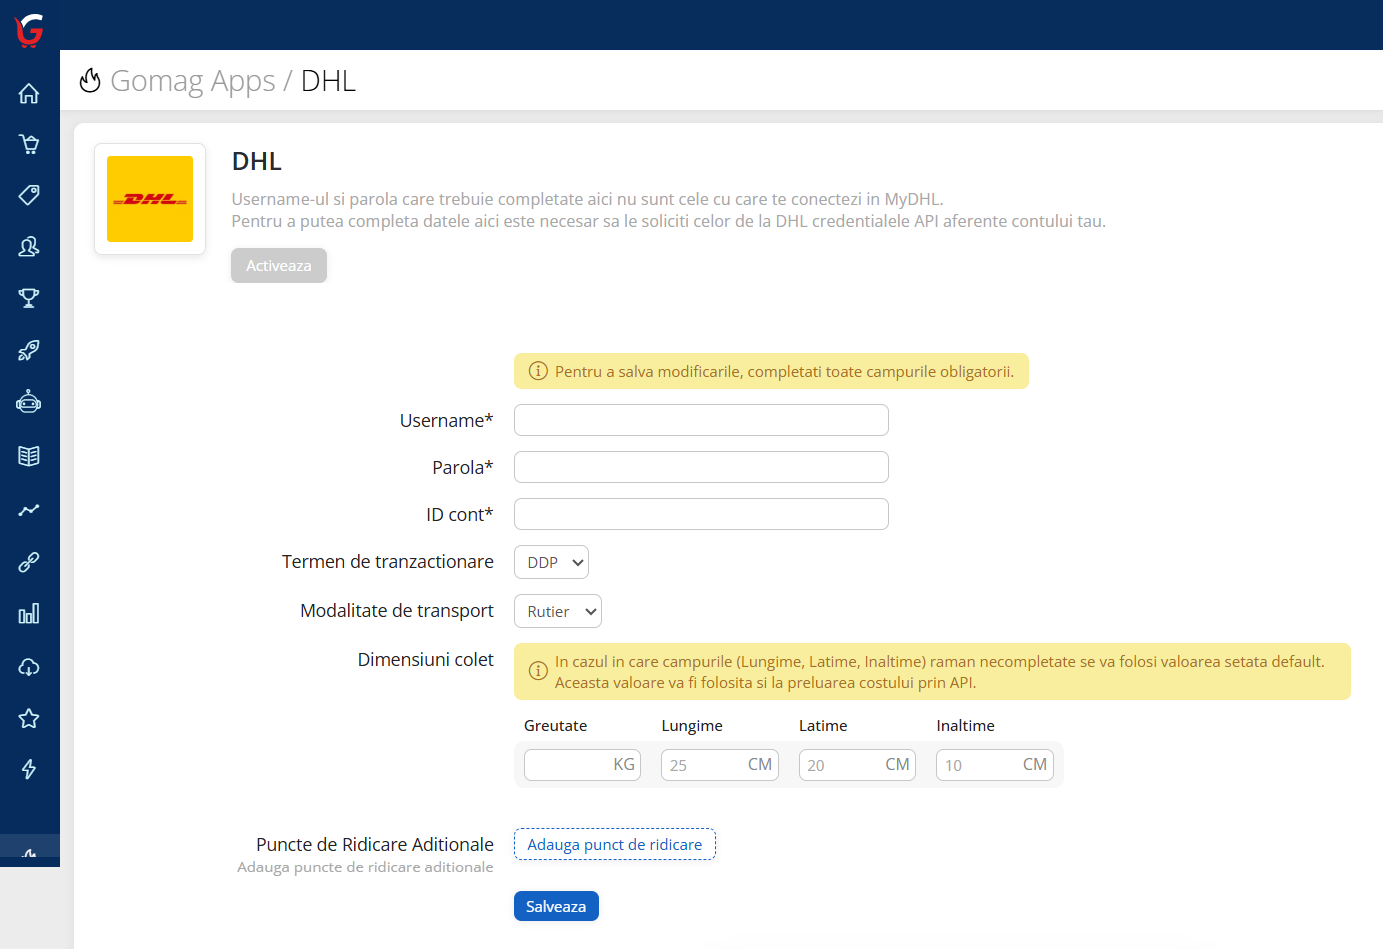Click the price tag products icon
Image resolution: width=1383 pixels, height=949 pixels.
tap(29, 195)
